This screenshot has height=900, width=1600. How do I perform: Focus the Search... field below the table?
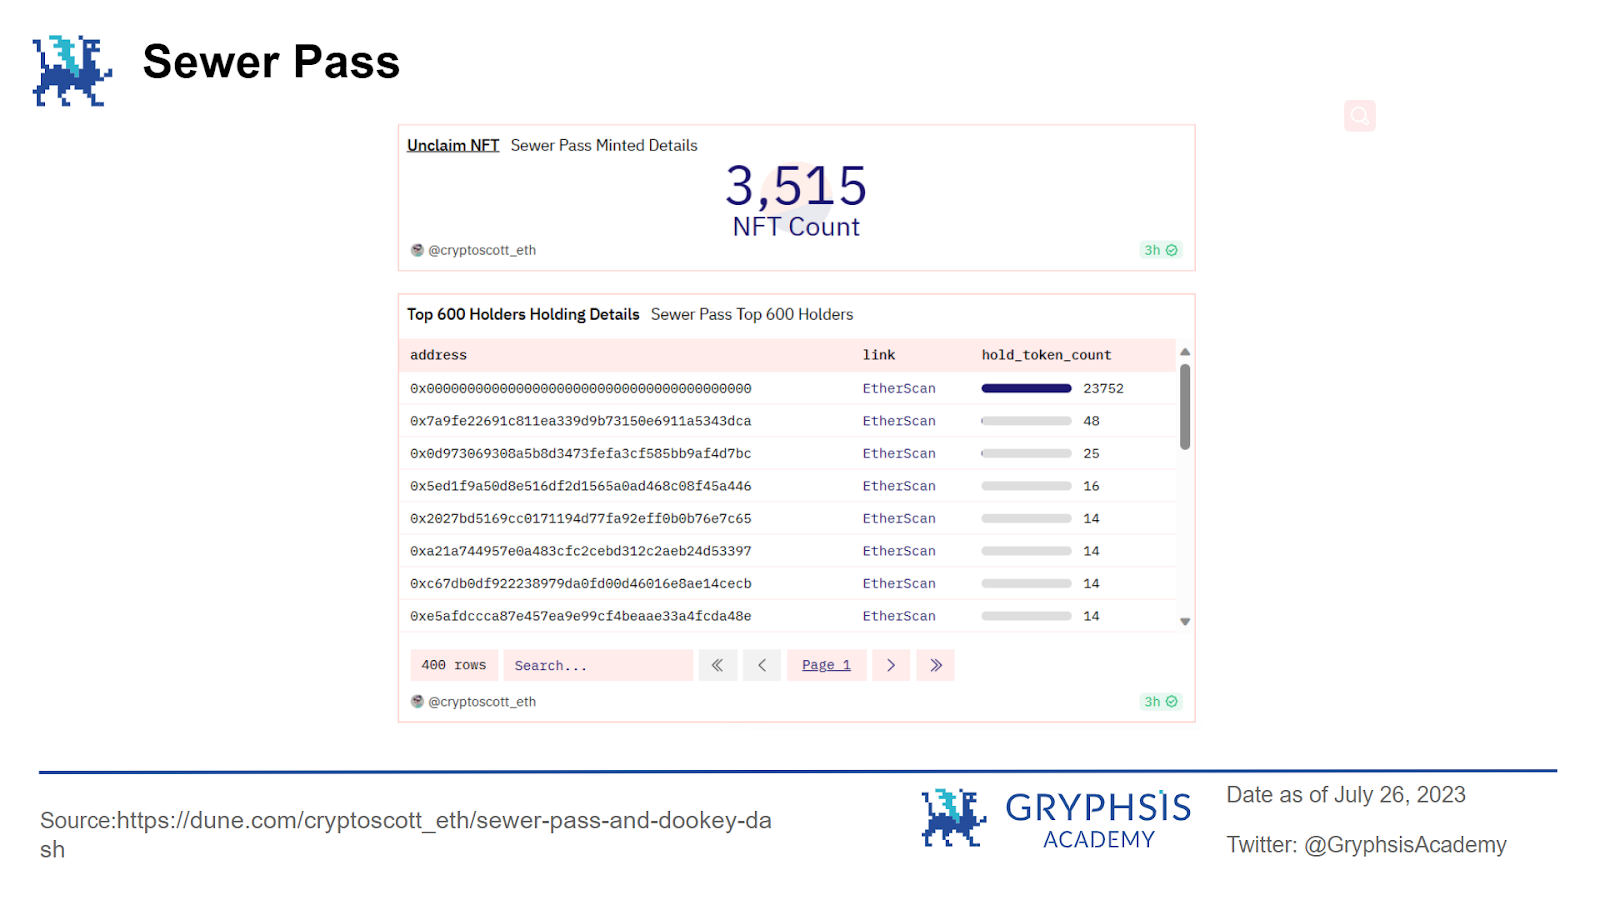click(598, 665)
